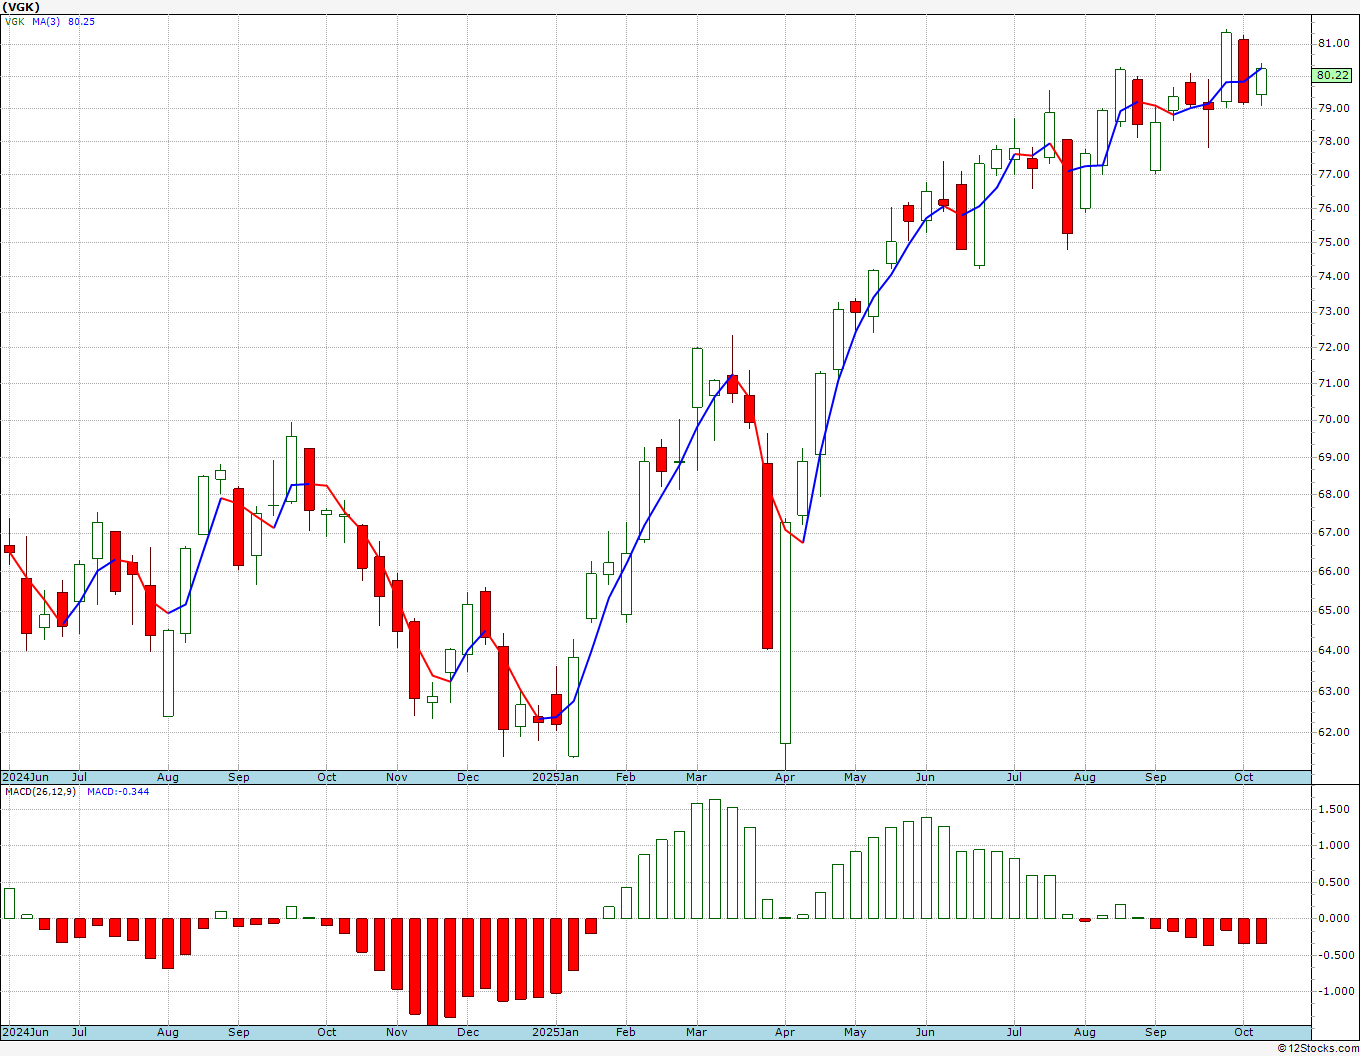Image resolution: width=1360 pixels, height=1056 pixels.
Task: Select the 81.00 price axis label
Action: (x=1334, y=43)
